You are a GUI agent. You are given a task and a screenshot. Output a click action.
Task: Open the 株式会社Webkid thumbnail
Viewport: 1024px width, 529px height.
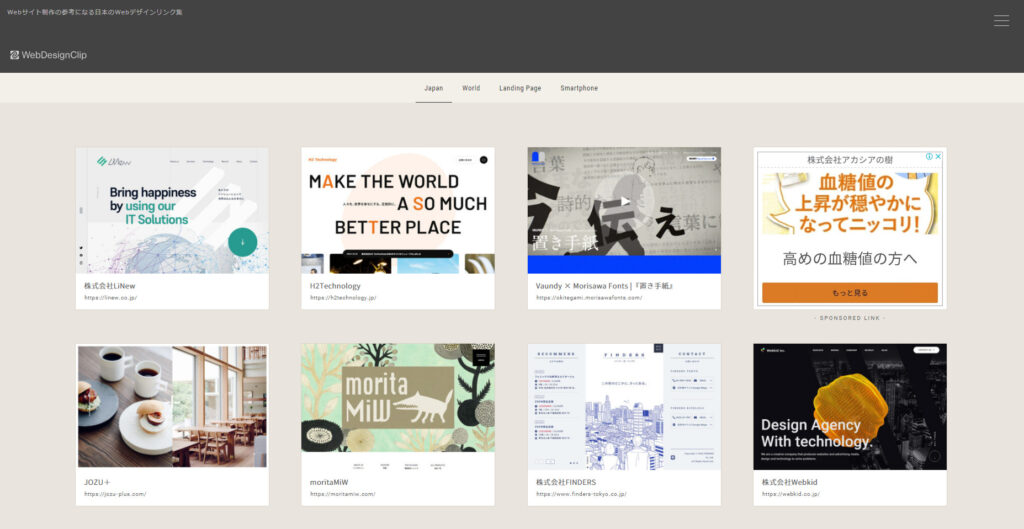[x=850, y=406]
